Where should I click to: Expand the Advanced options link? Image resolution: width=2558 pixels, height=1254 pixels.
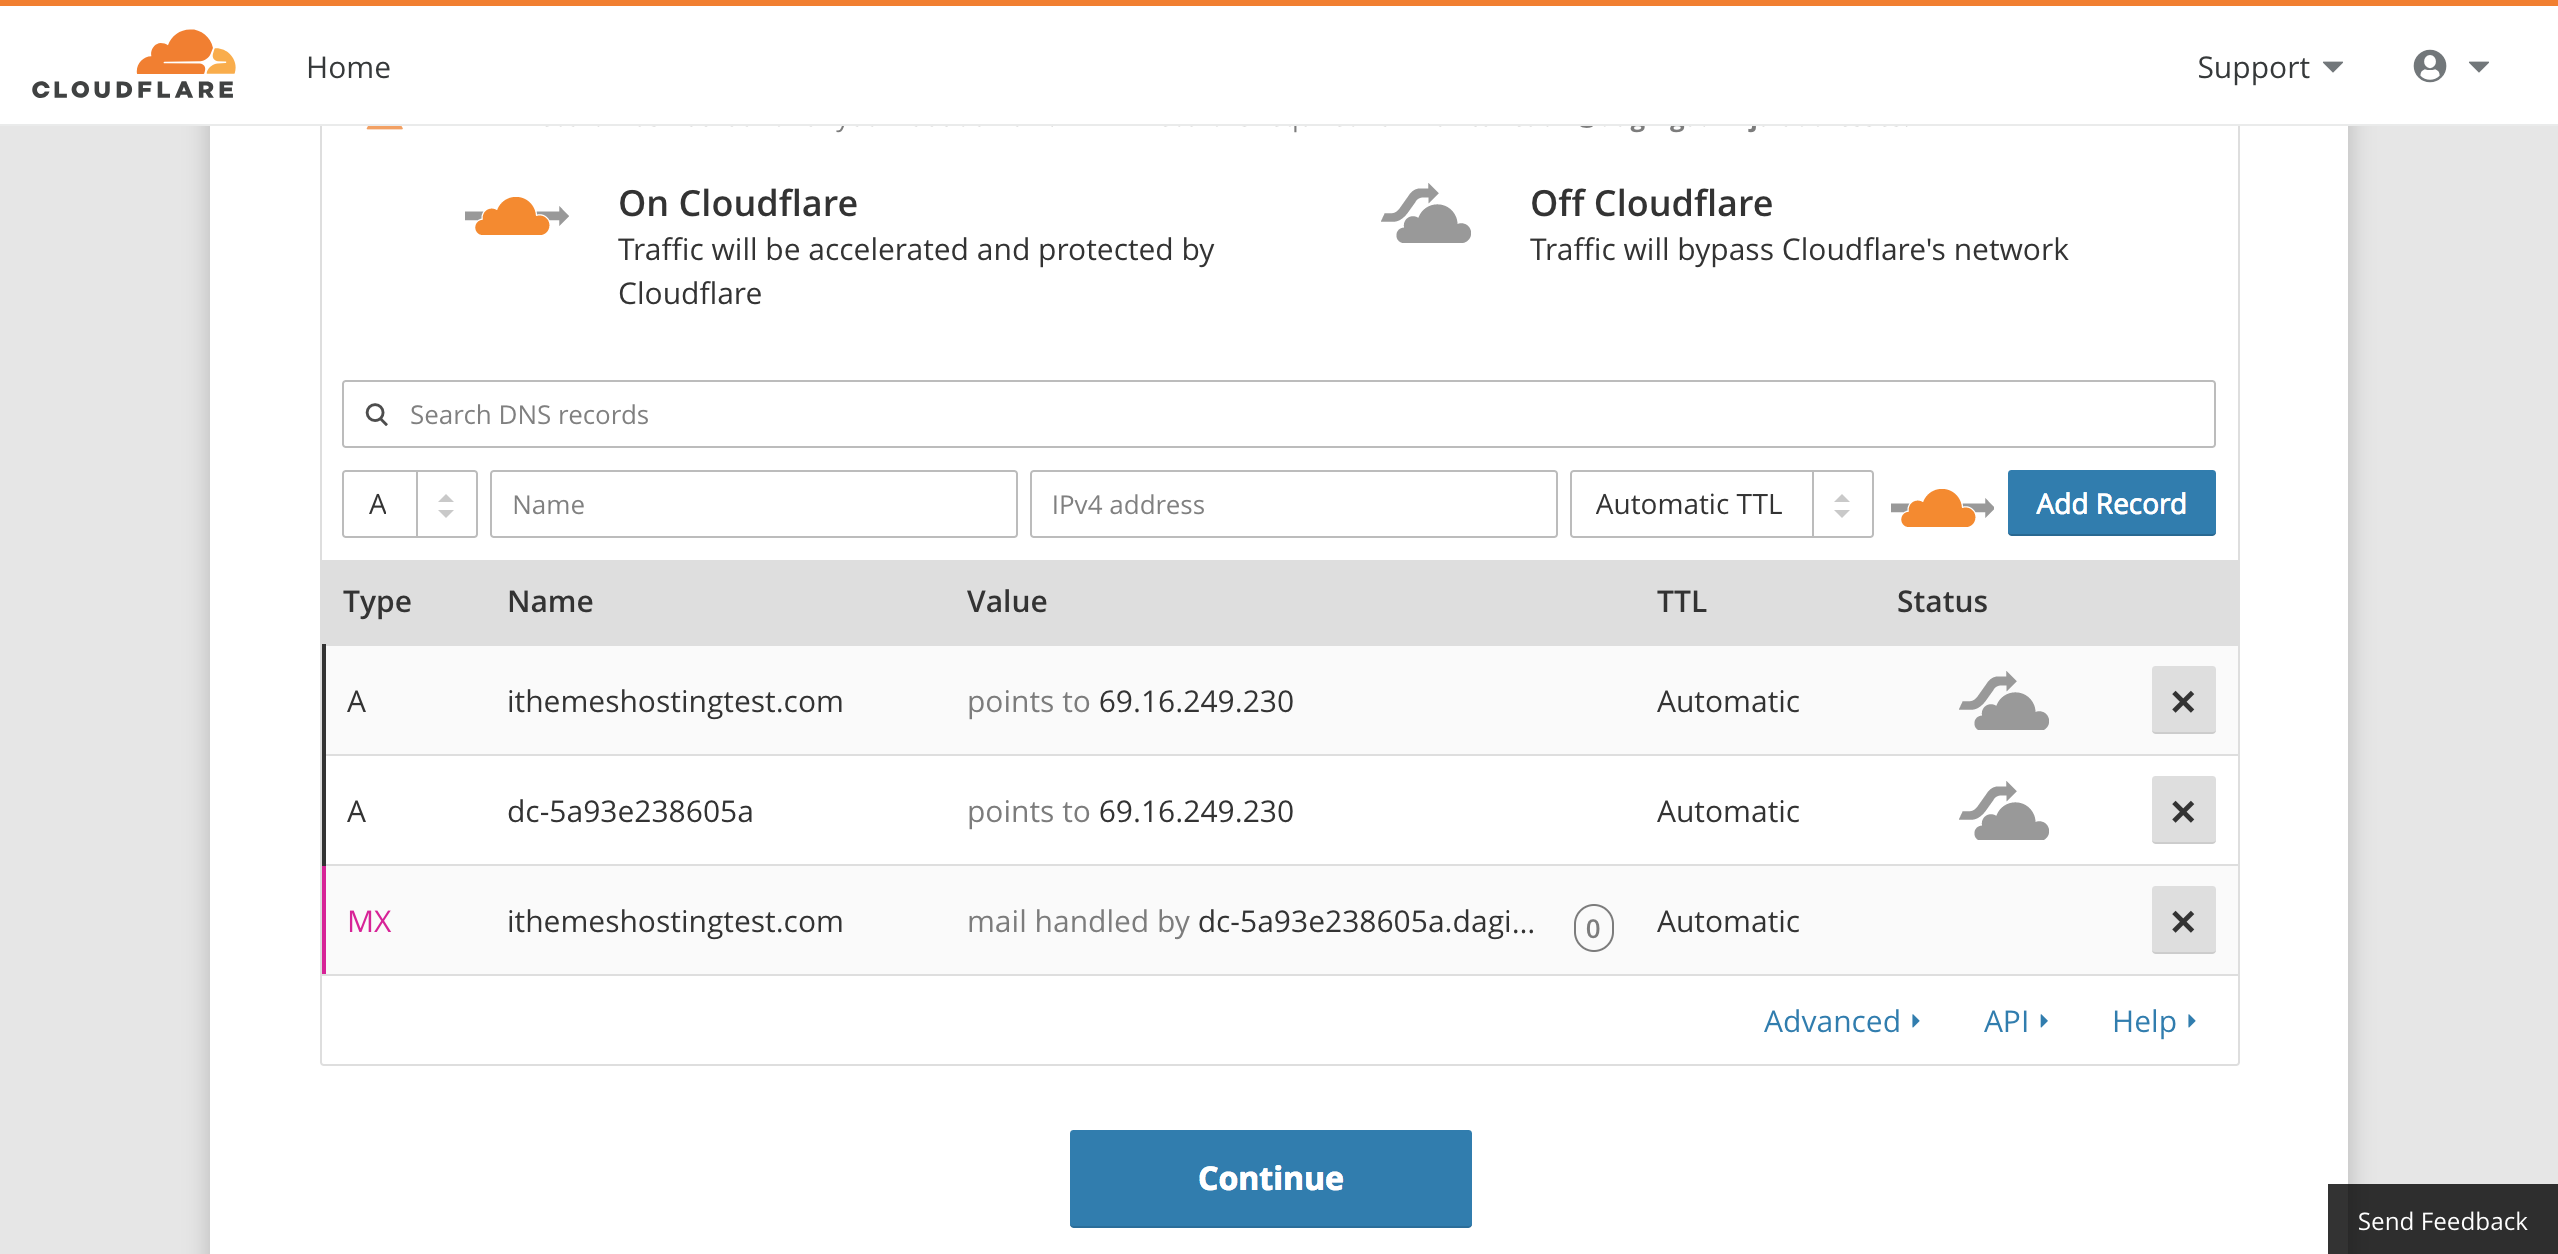click(x=1841, y=1021)
